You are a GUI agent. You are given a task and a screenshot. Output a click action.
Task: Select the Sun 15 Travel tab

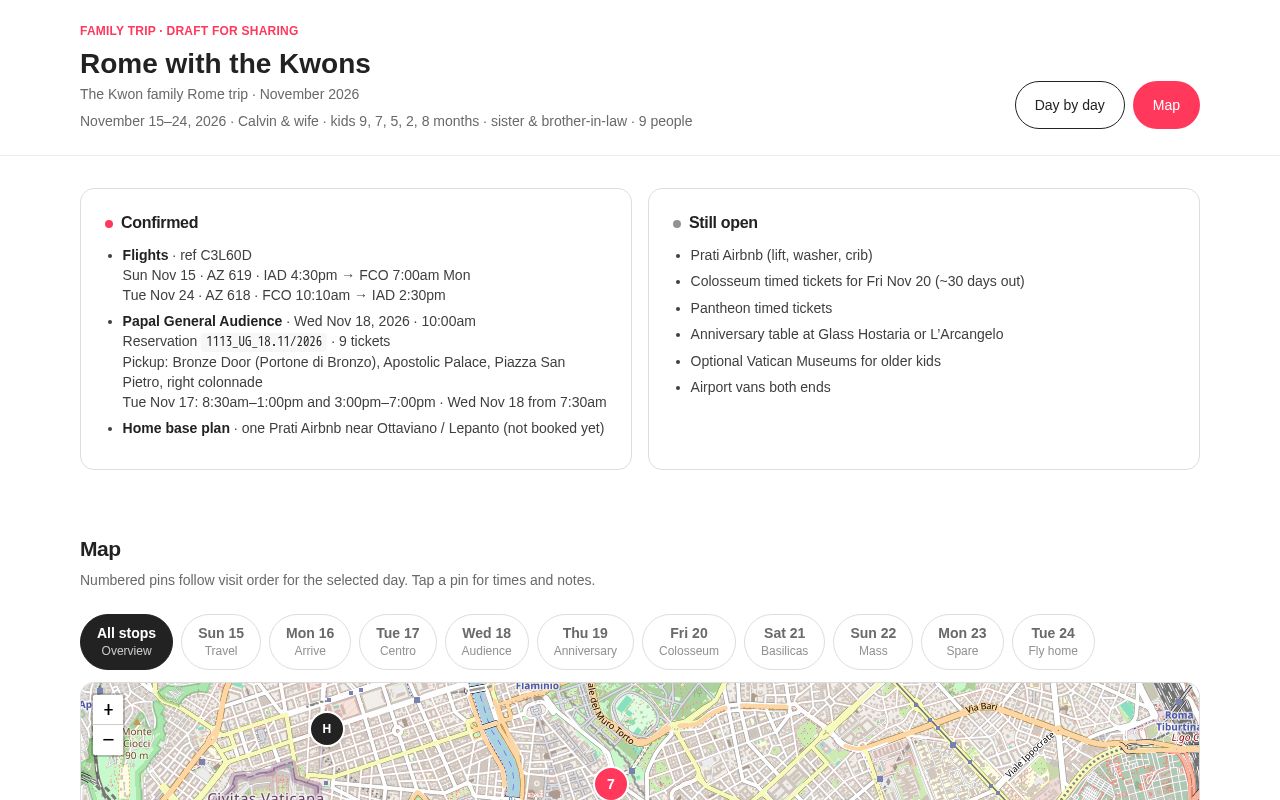[x=221, y=642]
